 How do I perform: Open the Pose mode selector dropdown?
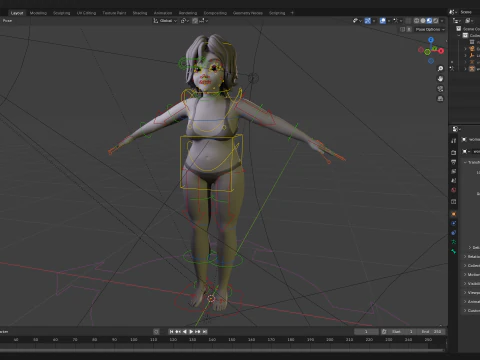pos(7,21)
